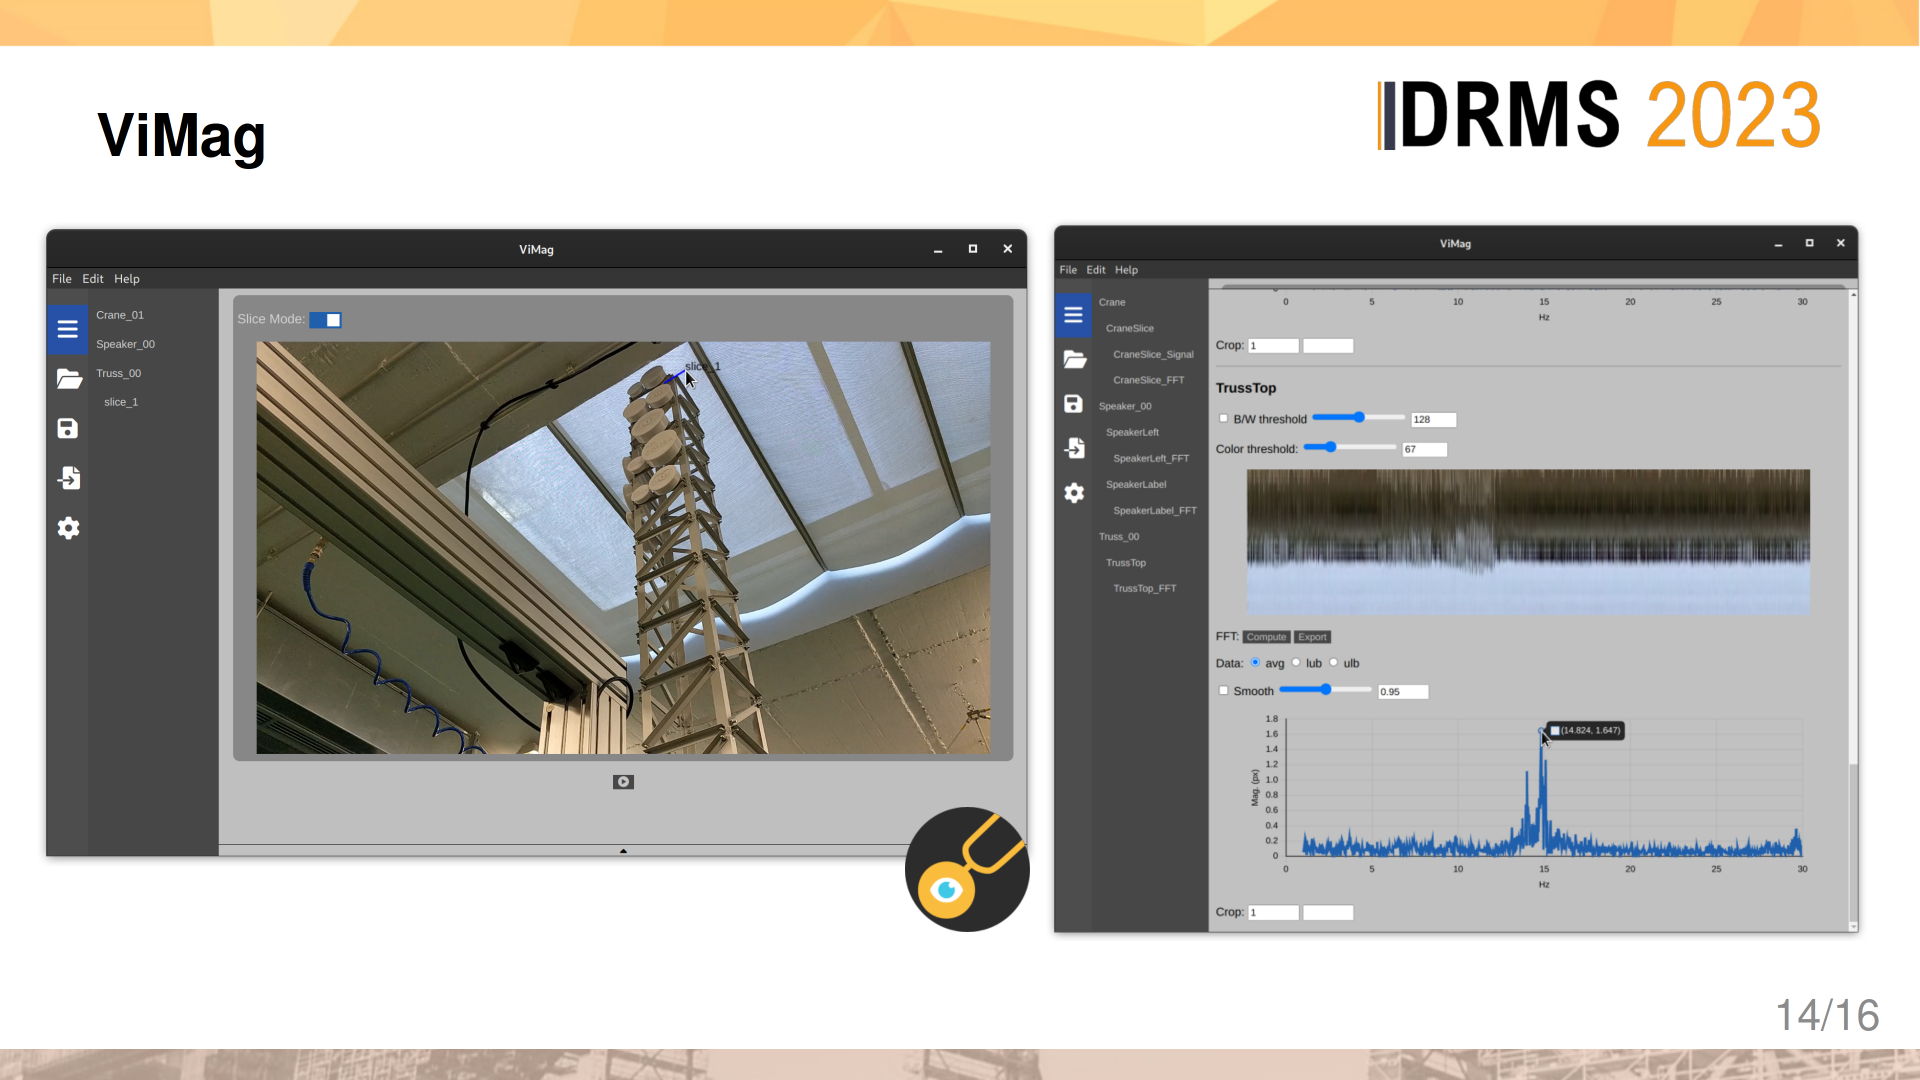The height and width of the screenshot is (1080, 1920).
Task: Click save icon in left window sidebar
Action: tap(67, 429)
